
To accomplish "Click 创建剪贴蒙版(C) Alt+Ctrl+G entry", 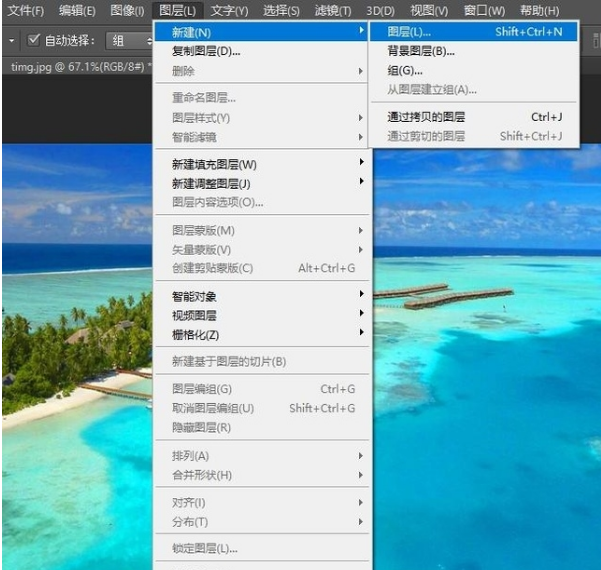I will click(x=261, y=268).
